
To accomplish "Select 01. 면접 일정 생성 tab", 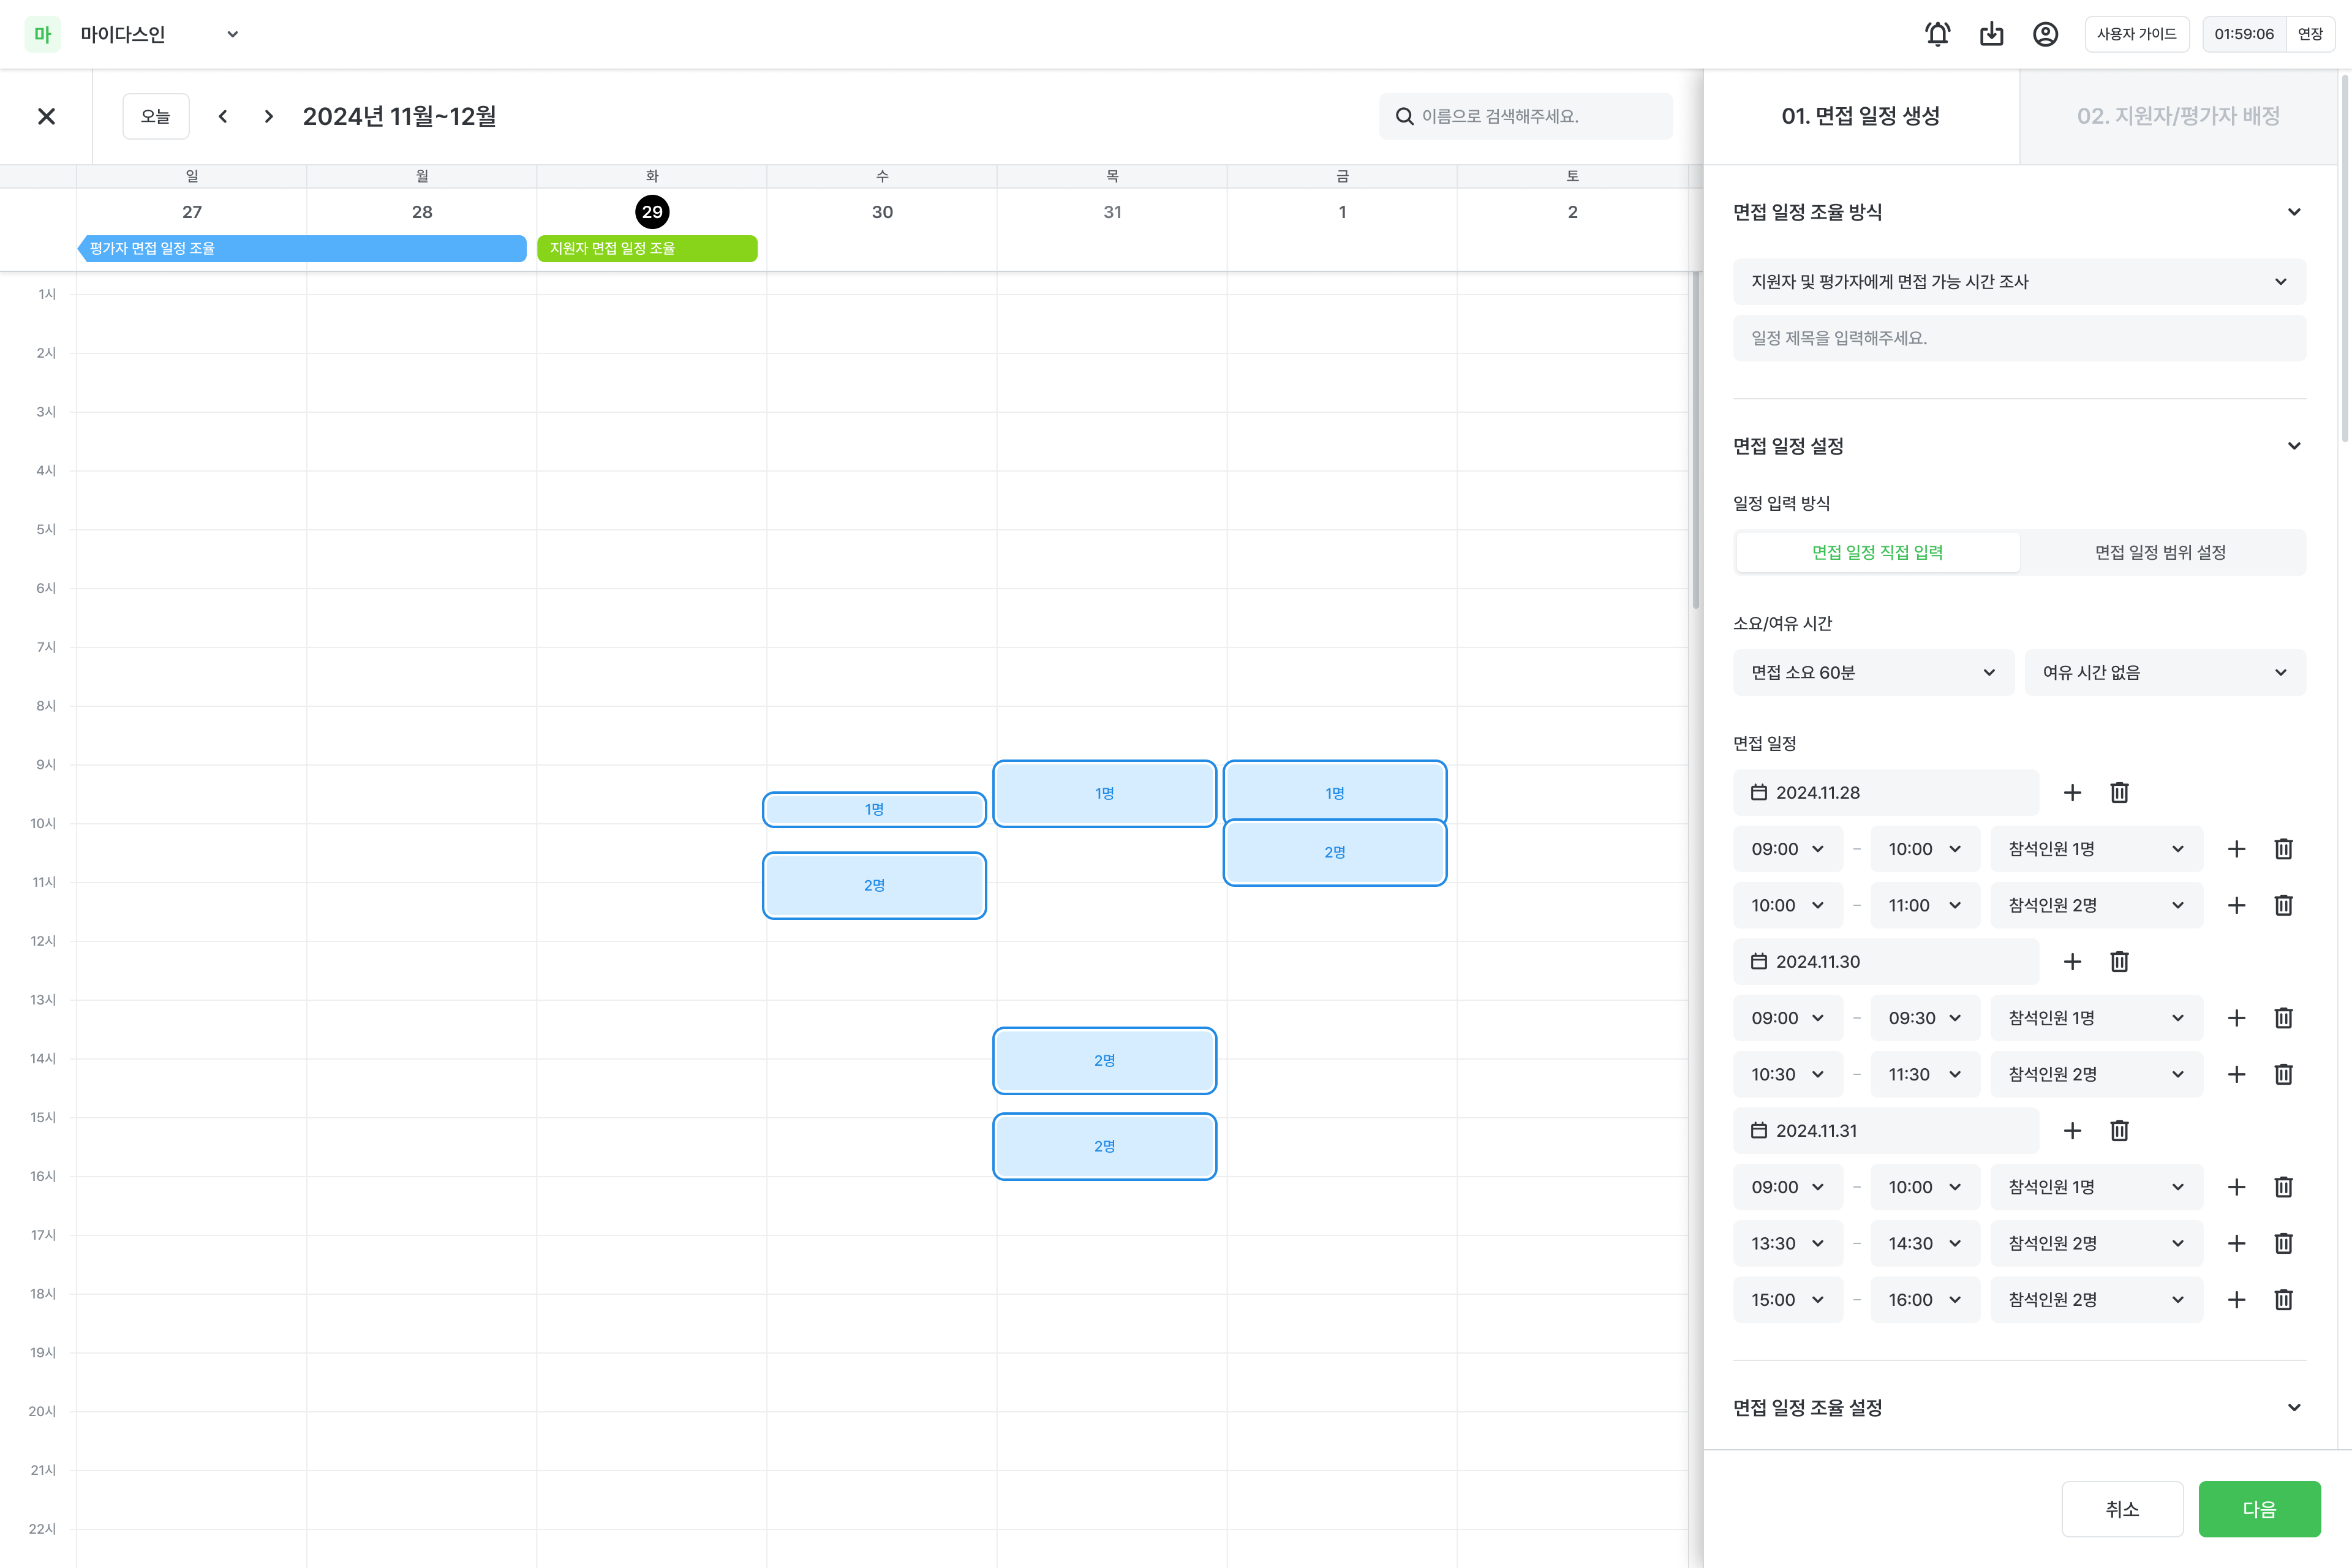I will pos(1860,116).
